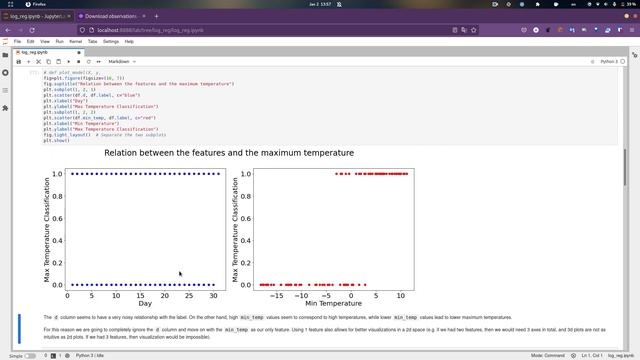Insert a new cell below with plus icon
640x360 pixels.
point(29,62)
